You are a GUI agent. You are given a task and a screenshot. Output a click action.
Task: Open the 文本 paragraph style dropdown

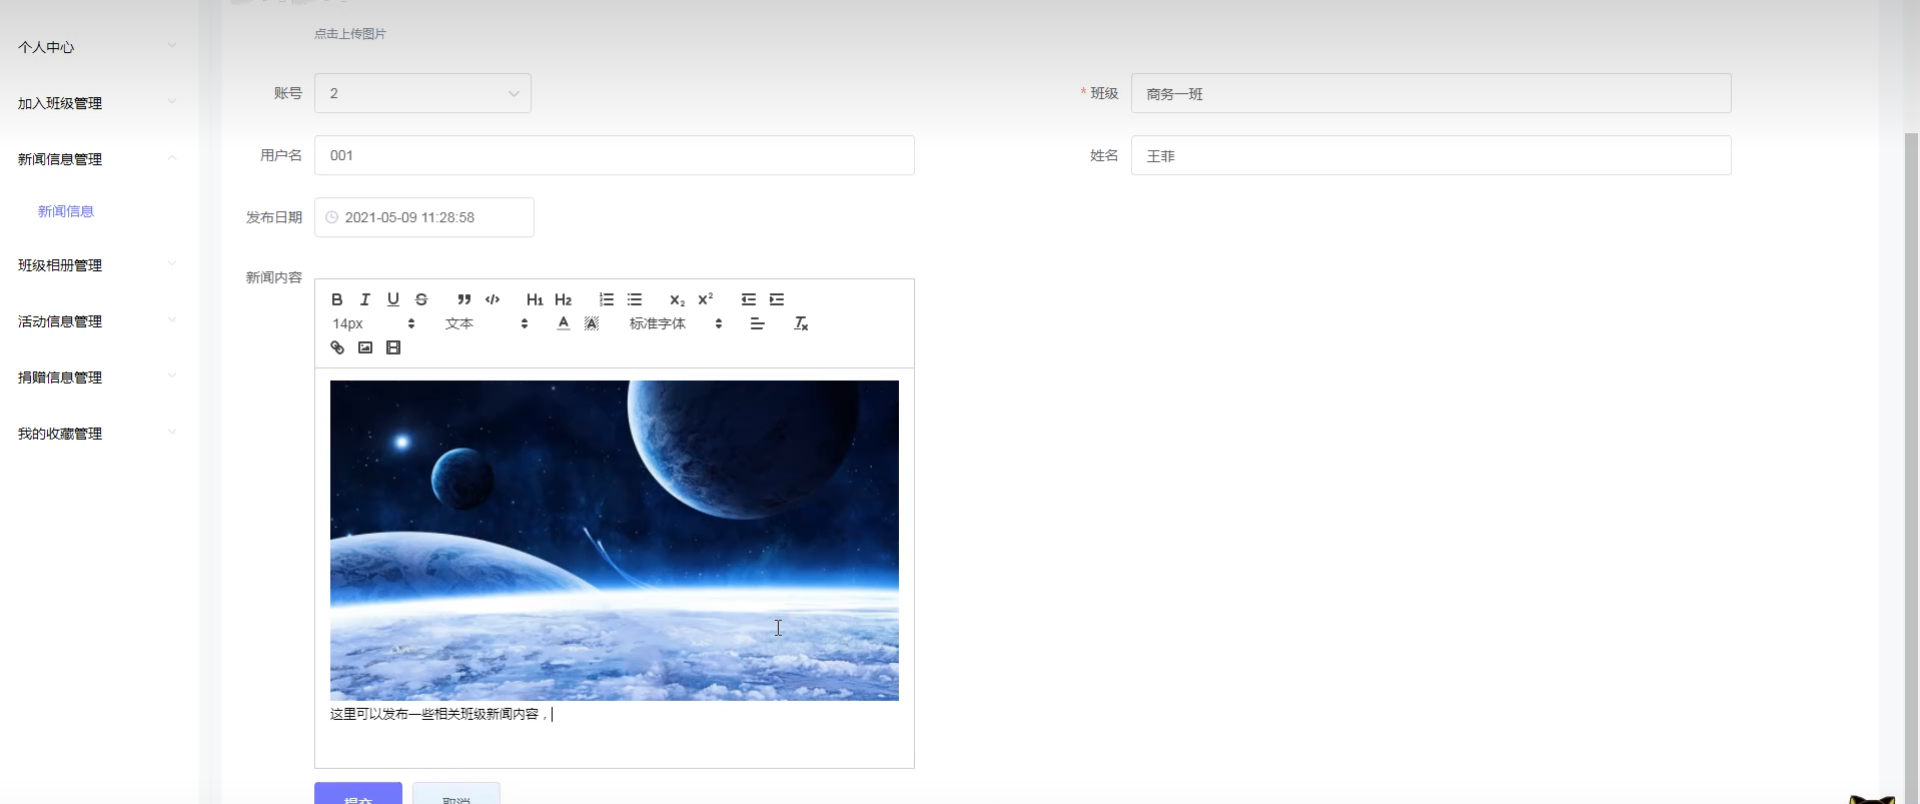[486, 323]
